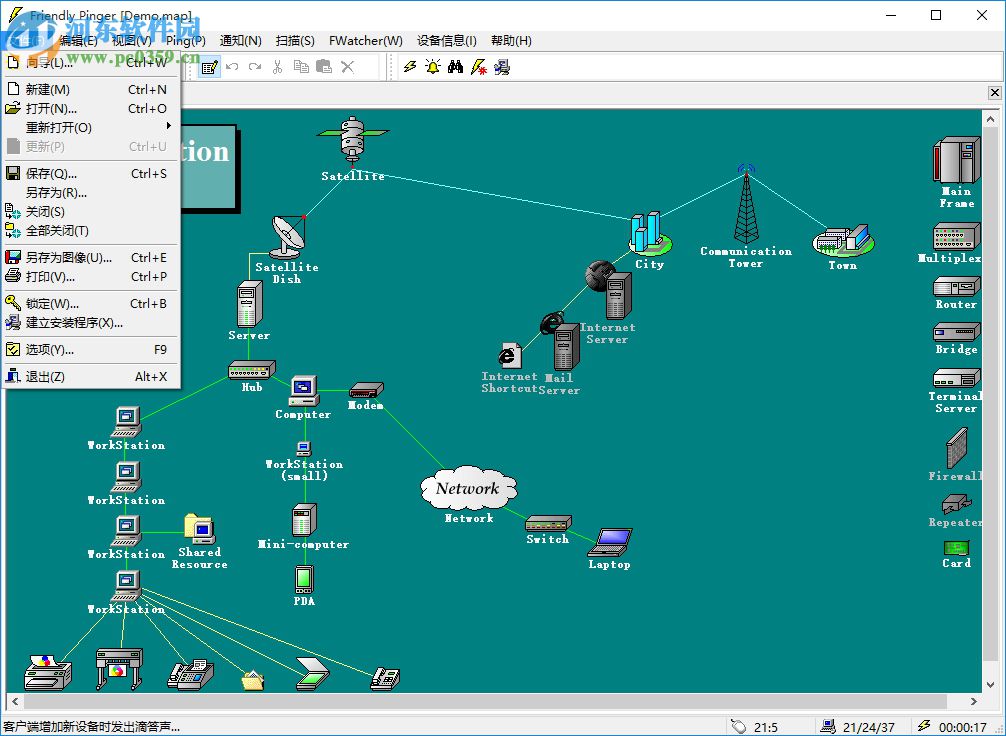Screen dimensions: 1006x736
Task: Click the lightning ping toolbar icon
Action: [410, 67]
